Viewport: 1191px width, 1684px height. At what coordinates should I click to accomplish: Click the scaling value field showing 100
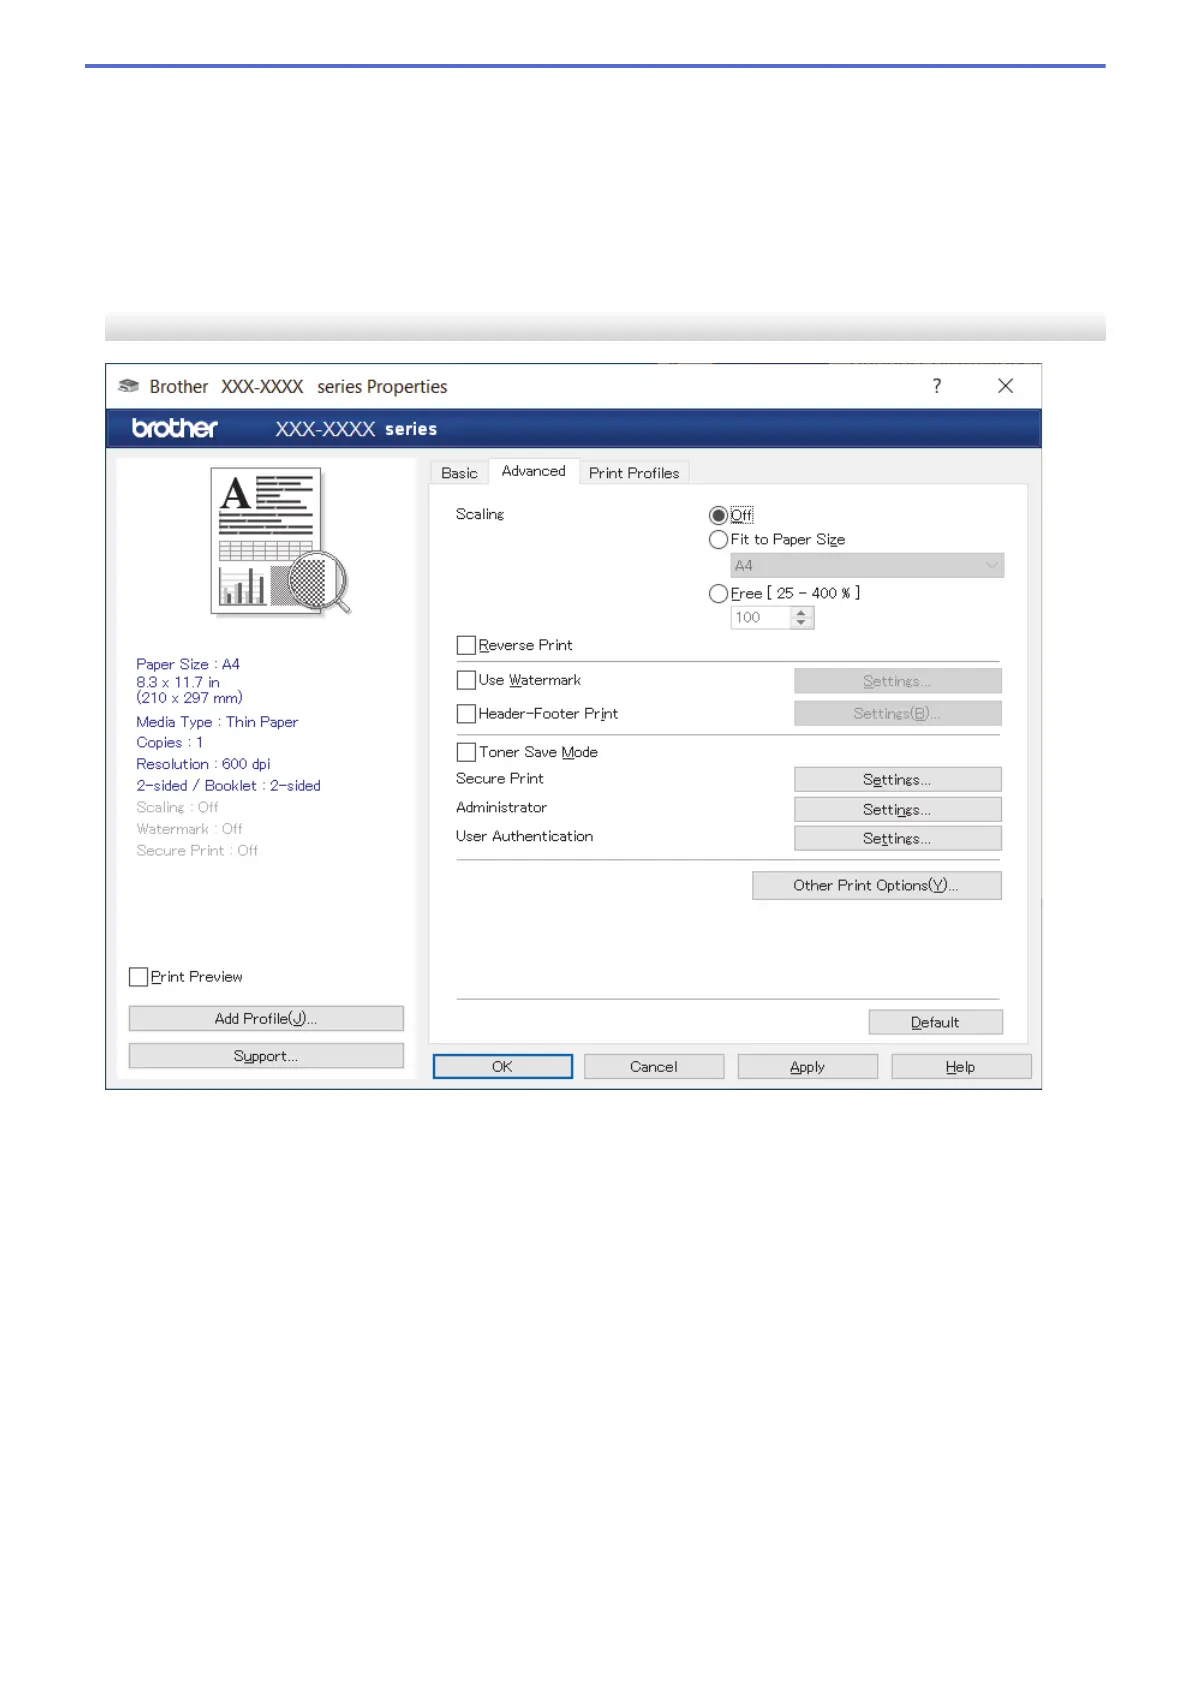coord(761,618)
